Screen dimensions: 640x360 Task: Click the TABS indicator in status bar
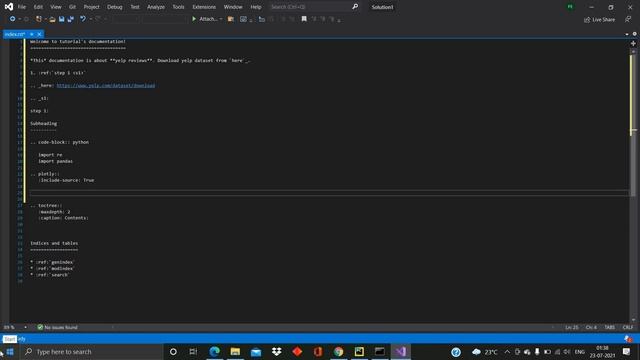[x=609, y=327]
